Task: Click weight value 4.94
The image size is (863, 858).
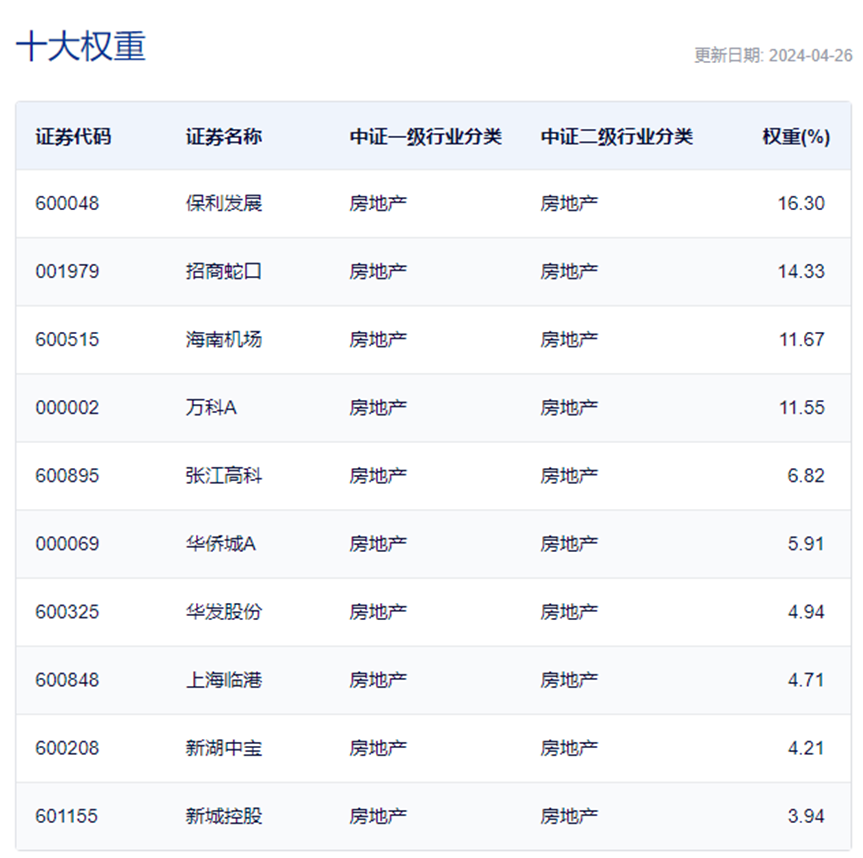Action: pyautogui.click(x=806, y=612)
